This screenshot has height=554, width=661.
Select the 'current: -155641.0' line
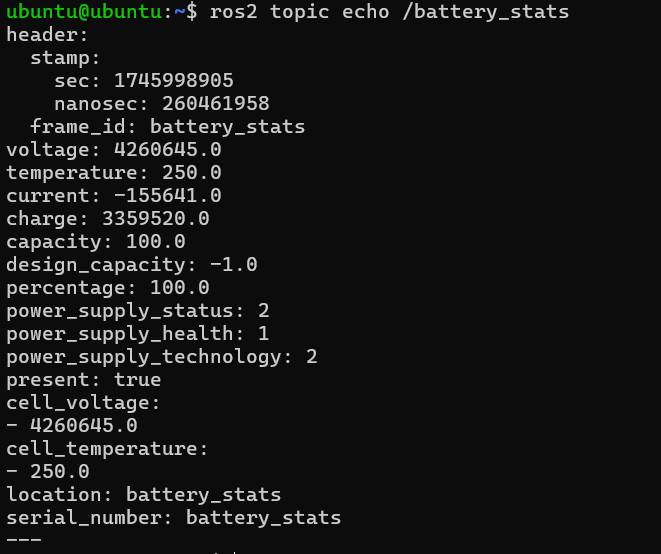[114, 196]
